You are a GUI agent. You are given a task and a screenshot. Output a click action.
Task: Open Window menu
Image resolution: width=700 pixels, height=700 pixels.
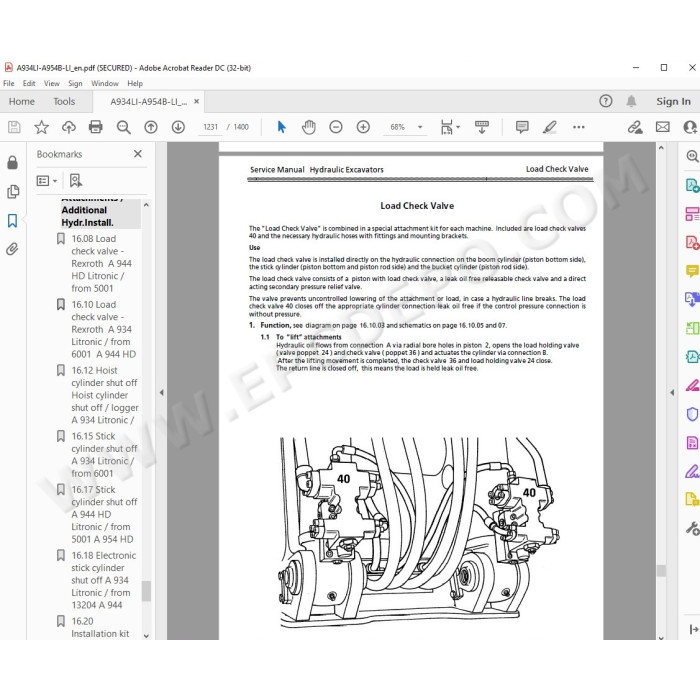[105, 83]
